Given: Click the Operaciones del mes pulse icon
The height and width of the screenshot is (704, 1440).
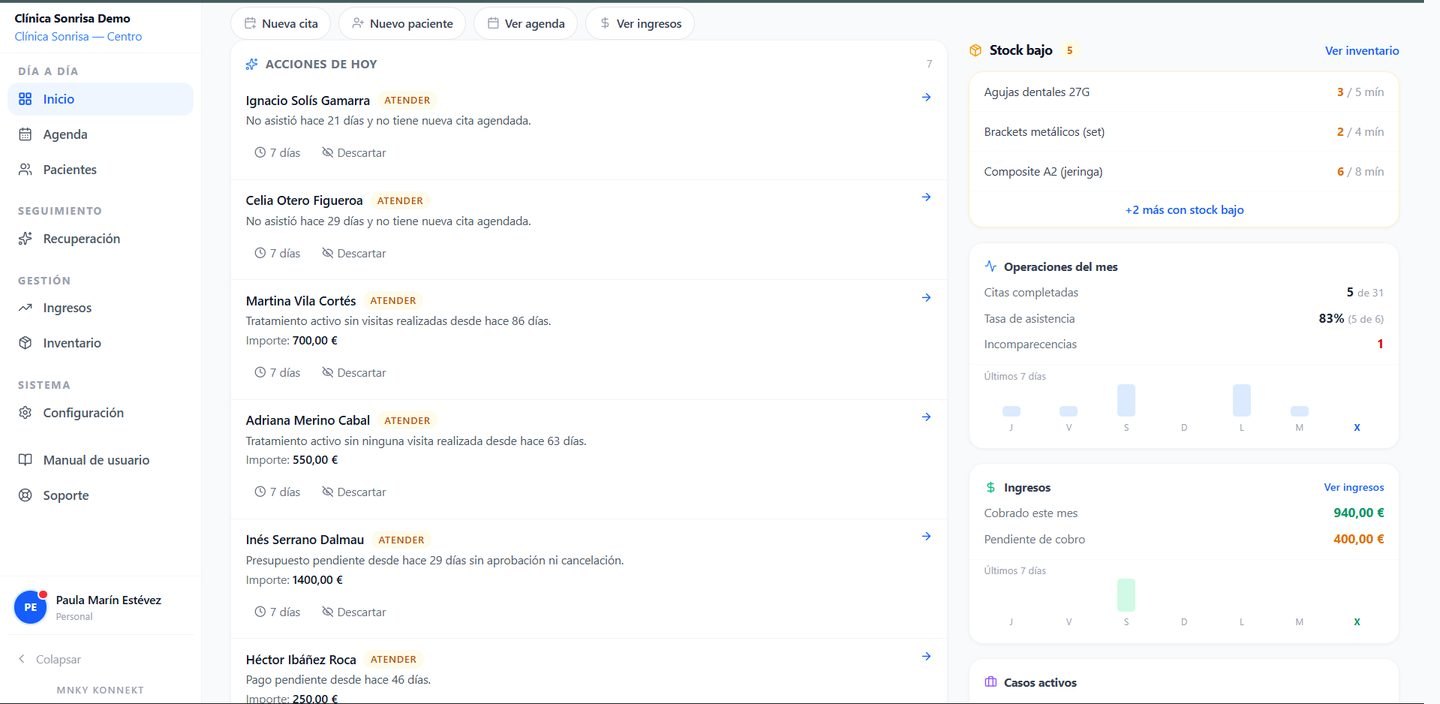Looking at the screenshot, I should pyautogui.click(x=991, y=267).
